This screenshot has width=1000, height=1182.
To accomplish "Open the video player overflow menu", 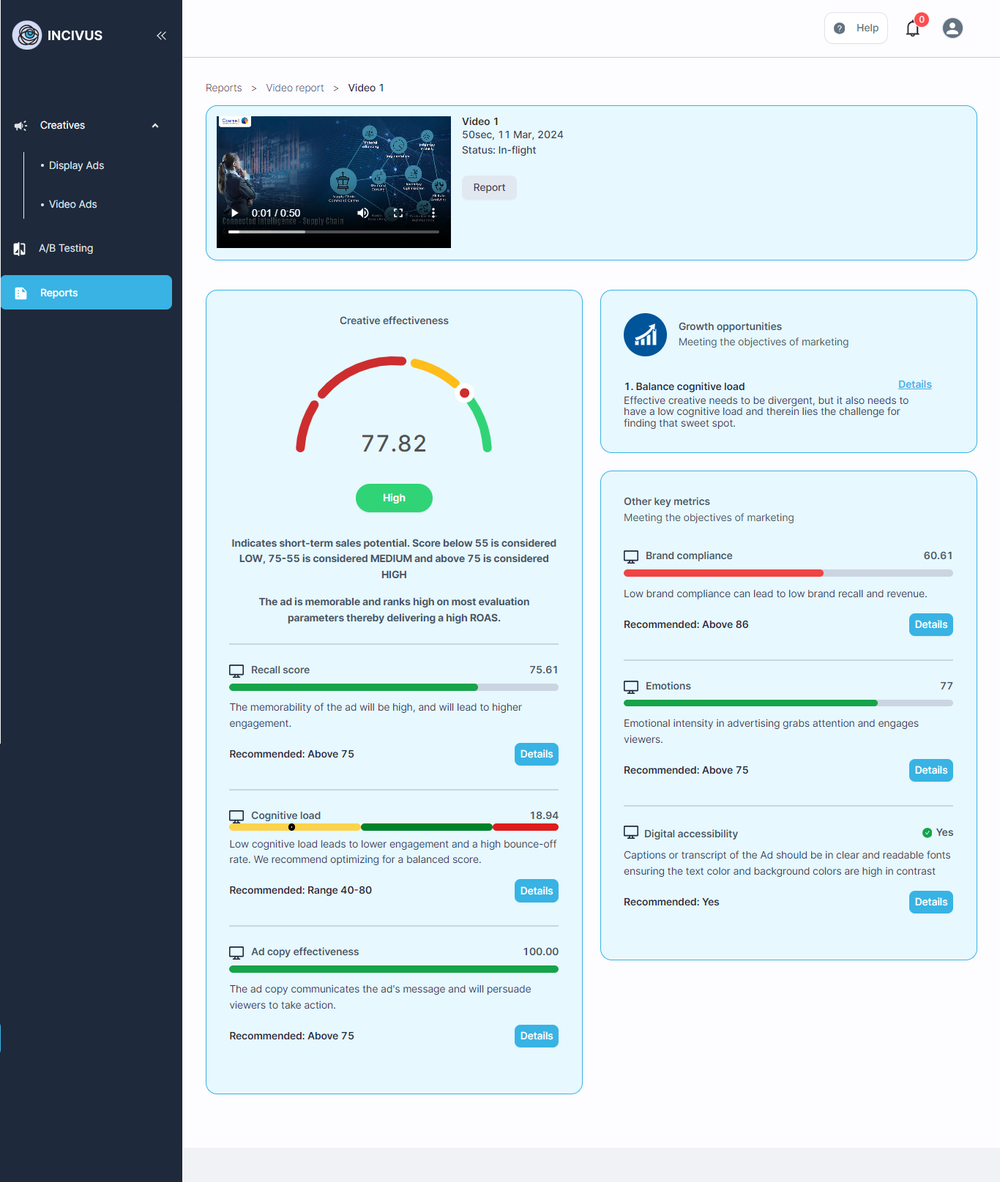I will tap(434, 212).
